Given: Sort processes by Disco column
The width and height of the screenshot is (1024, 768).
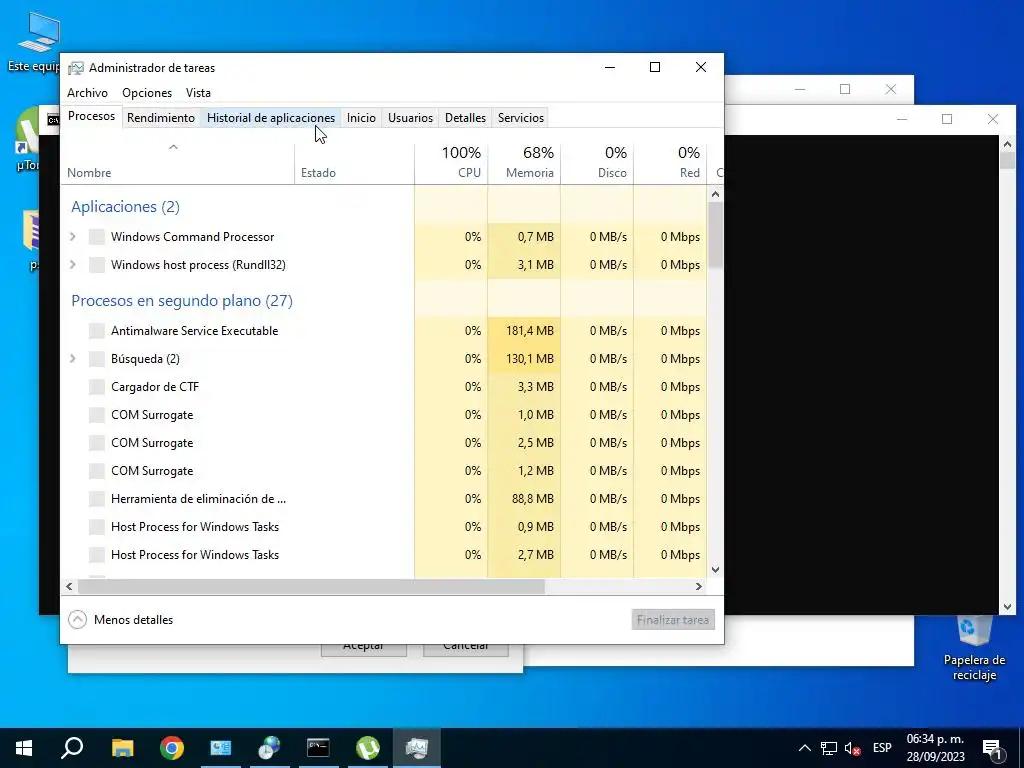Looking at the screenshot, I should click(598, 163).
